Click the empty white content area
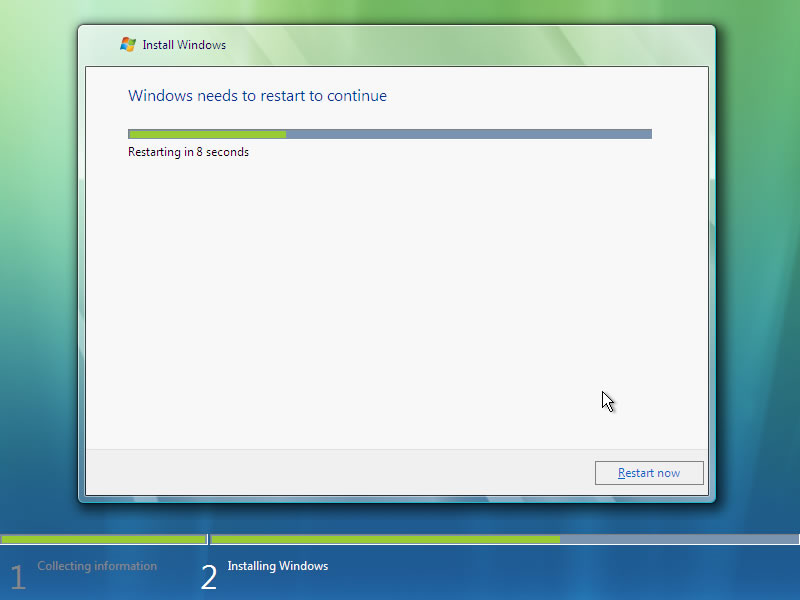The width and height of the screenshot is (800, 600). (x=400, y=300)
